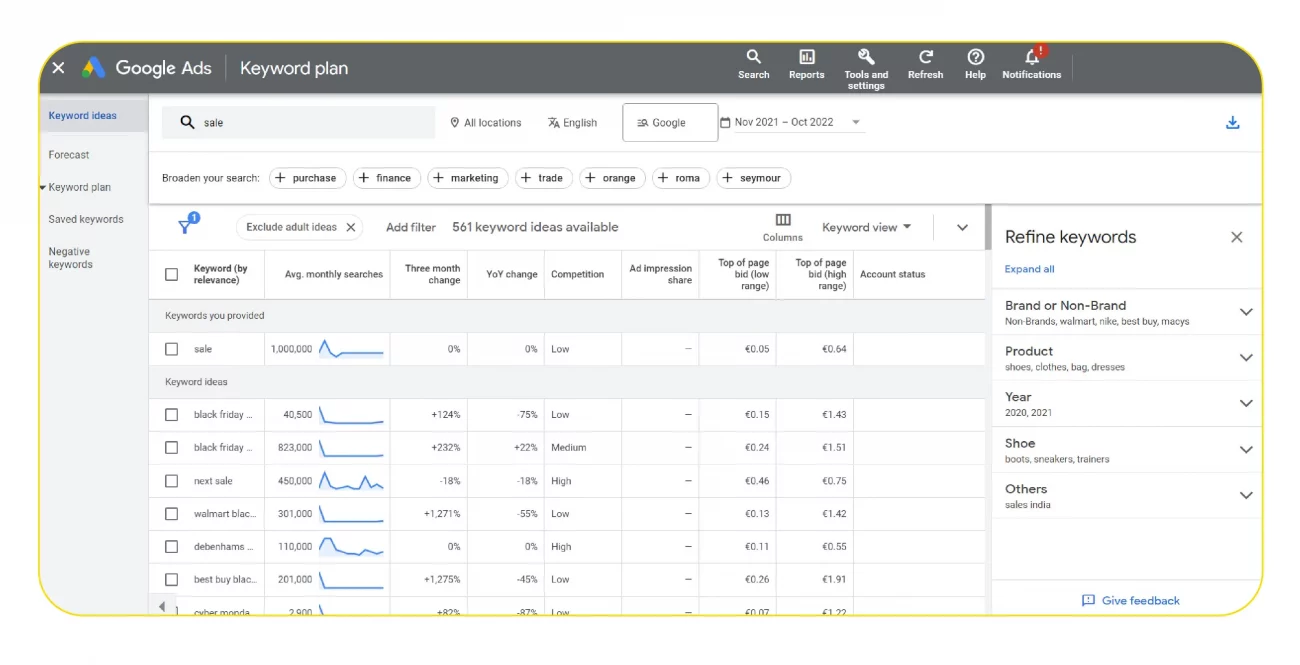This screenshot has height=665, width=1300.
Task: Add 'marketing' to broaden search
Action: (467, 178)
